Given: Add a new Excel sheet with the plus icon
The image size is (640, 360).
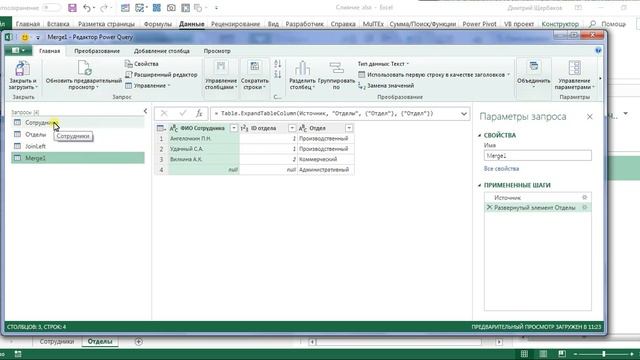Looking at the screenshot, I should (139, 342).
